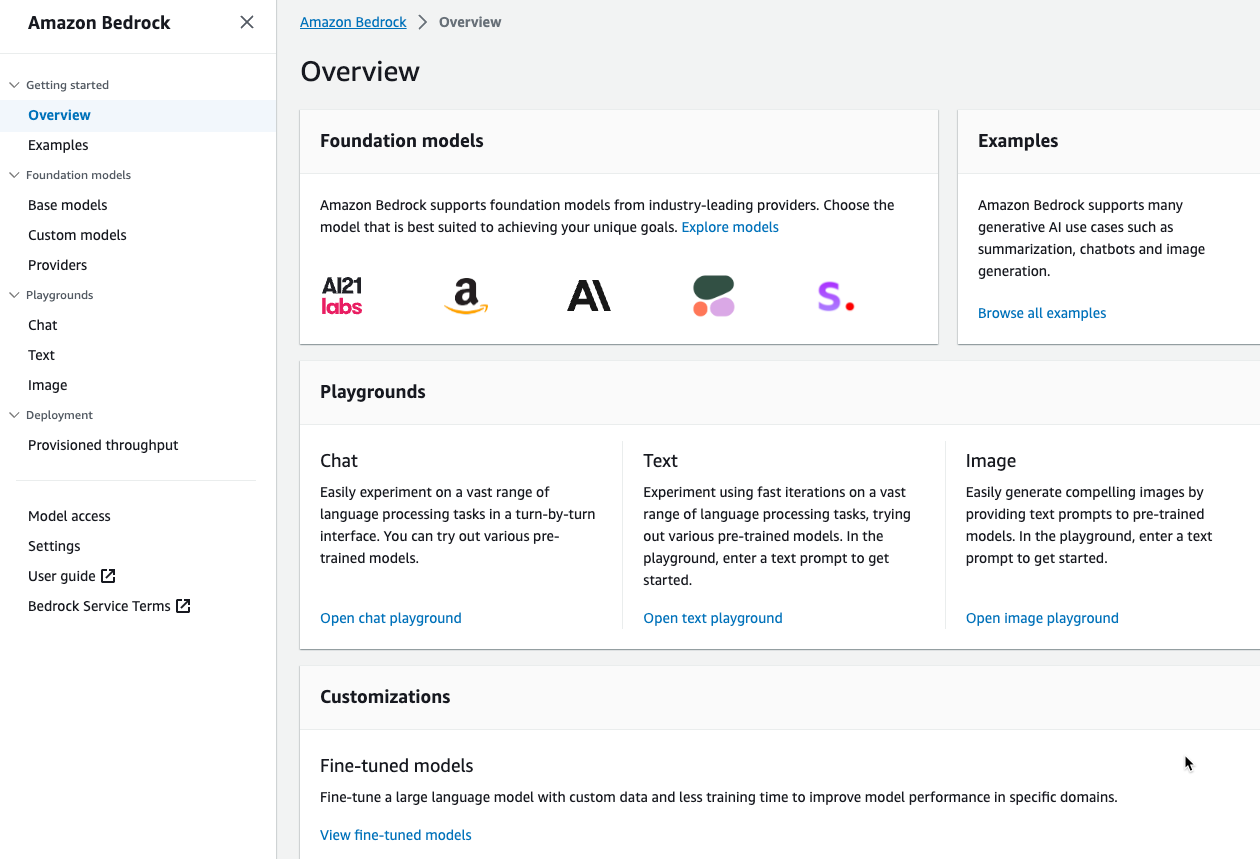The image size is (1260, 859).
Task: Click Open text playground link
Action: pos(713,618)
